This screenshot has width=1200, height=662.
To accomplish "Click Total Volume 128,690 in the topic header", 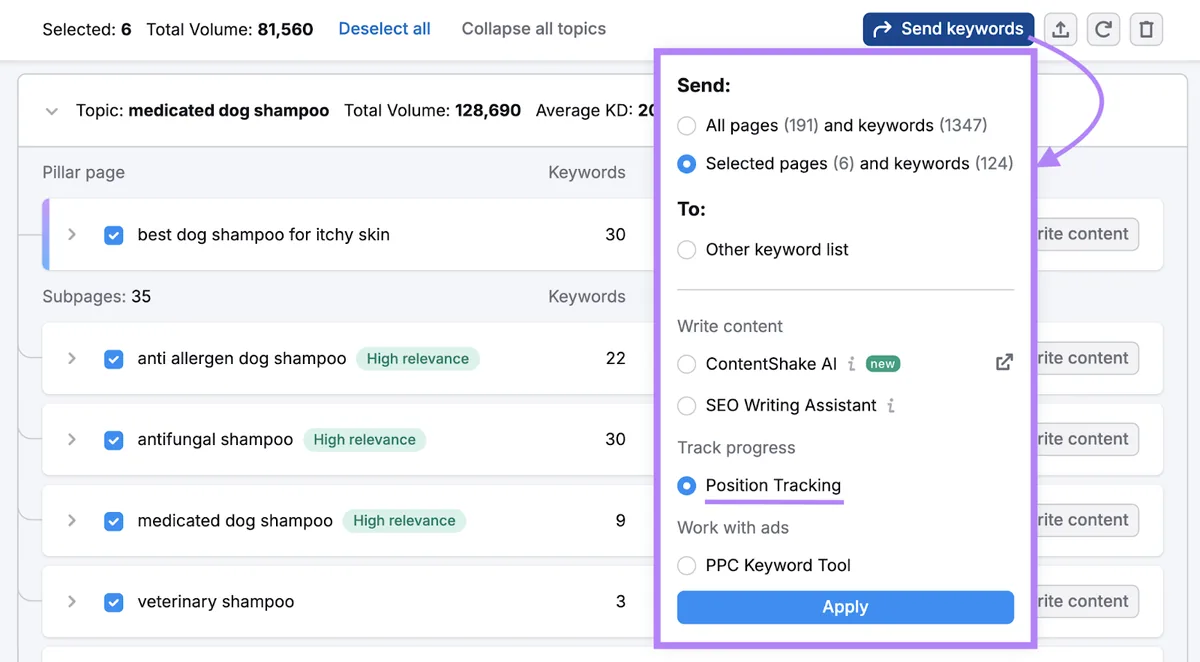I will click(432, 111).
